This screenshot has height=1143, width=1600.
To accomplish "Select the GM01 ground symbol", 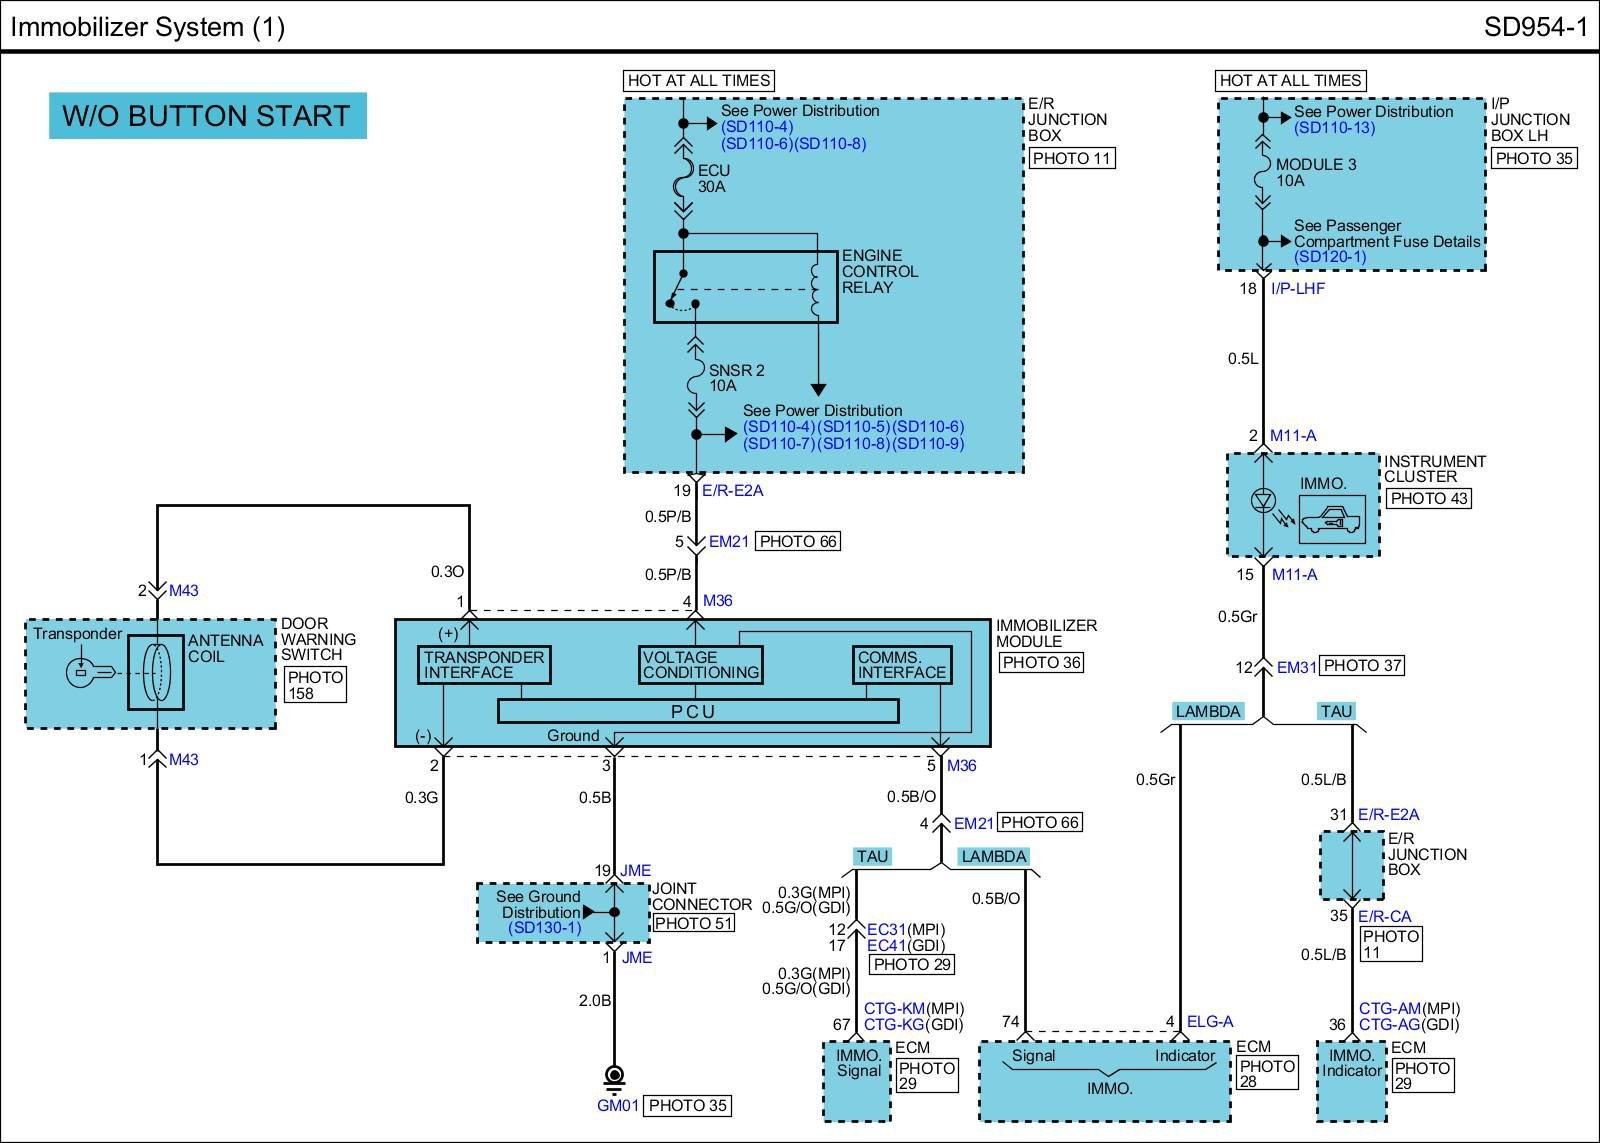I will point(614,1077).
